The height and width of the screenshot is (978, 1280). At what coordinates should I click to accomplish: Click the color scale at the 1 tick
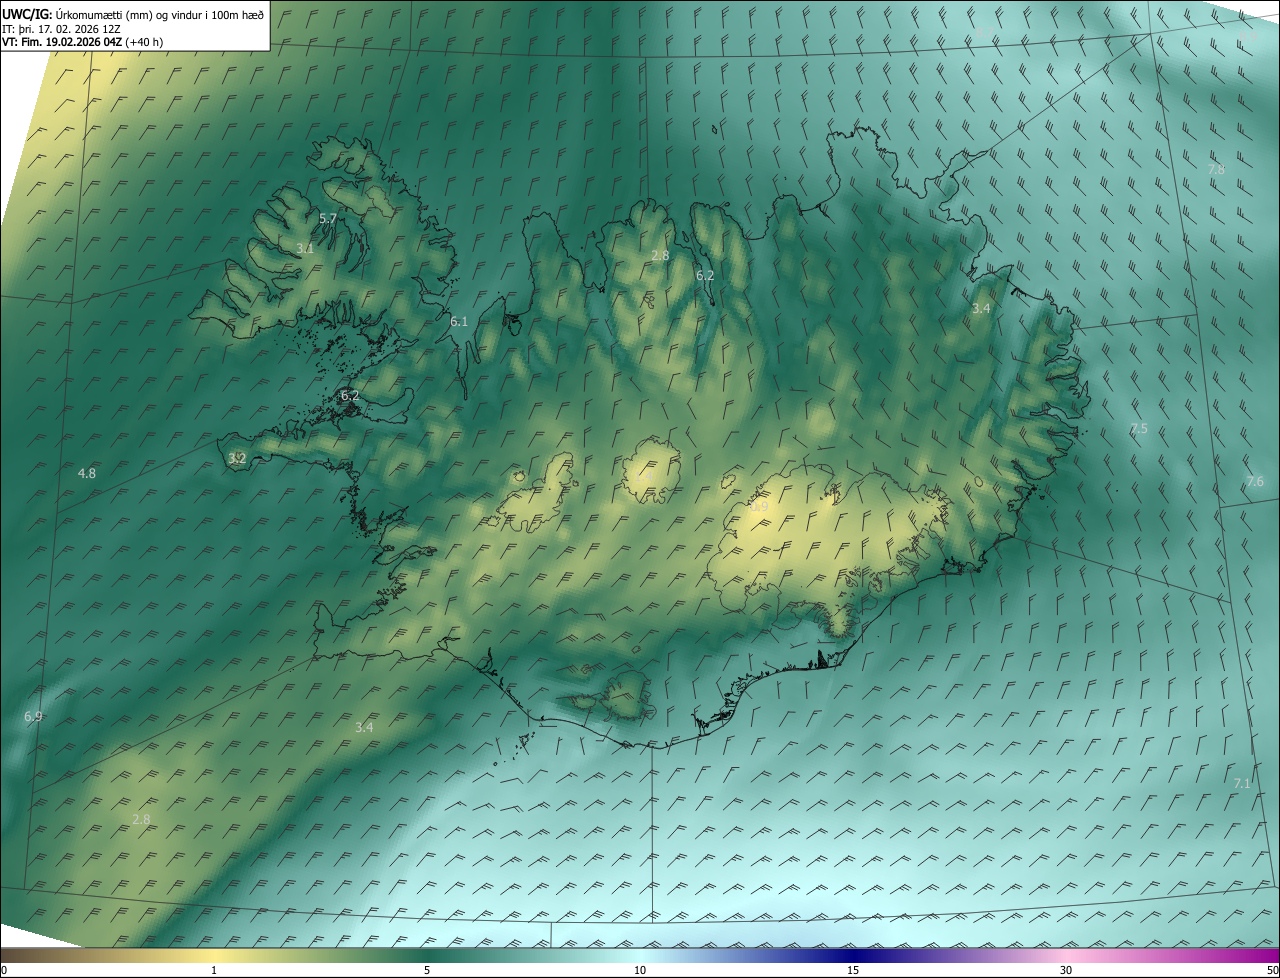tap(214, 970)
